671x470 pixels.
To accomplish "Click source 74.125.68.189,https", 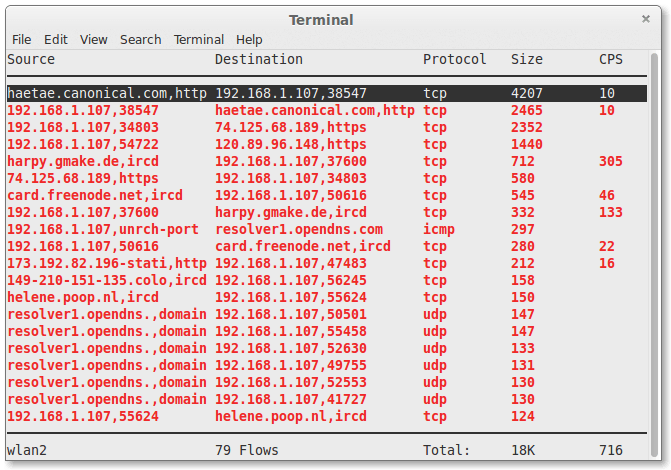I will pyautogui.click(x=83, y=178).
